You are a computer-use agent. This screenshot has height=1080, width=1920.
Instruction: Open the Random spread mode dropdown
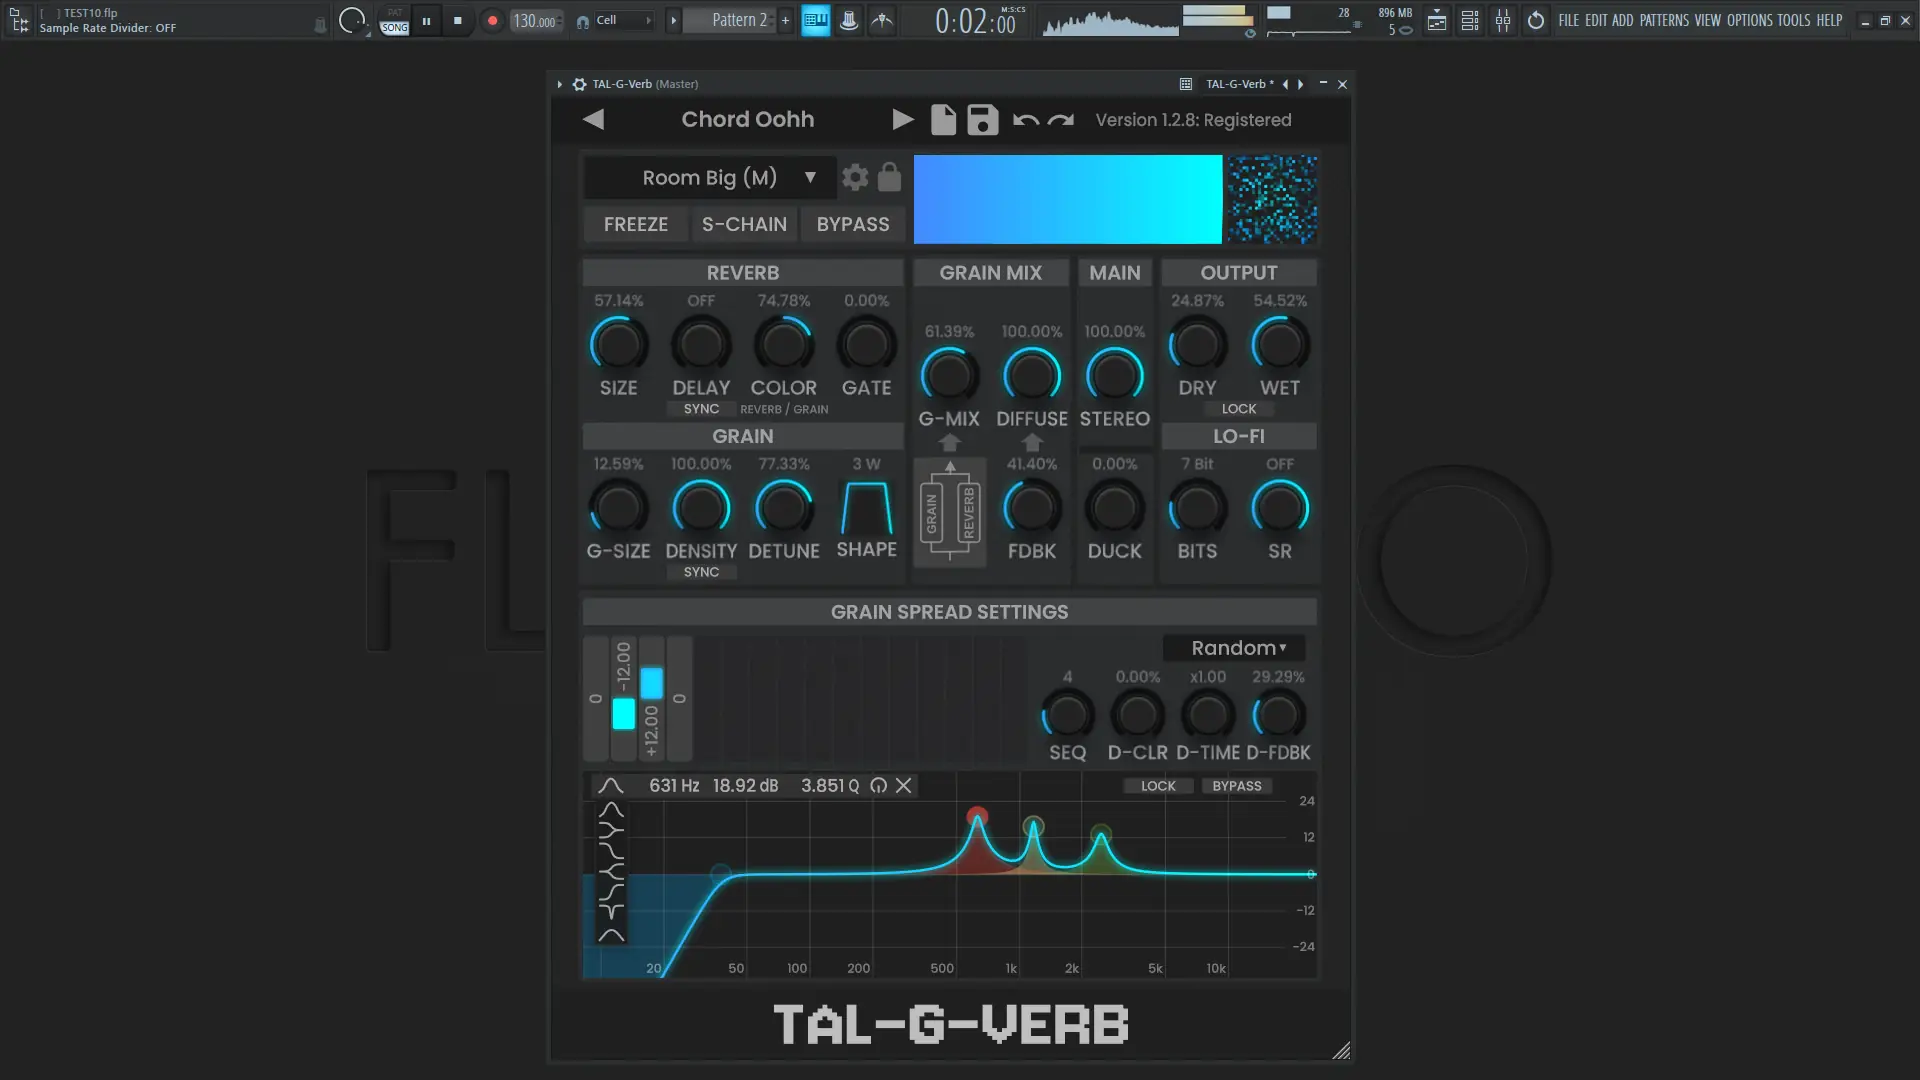(1236, 648)
